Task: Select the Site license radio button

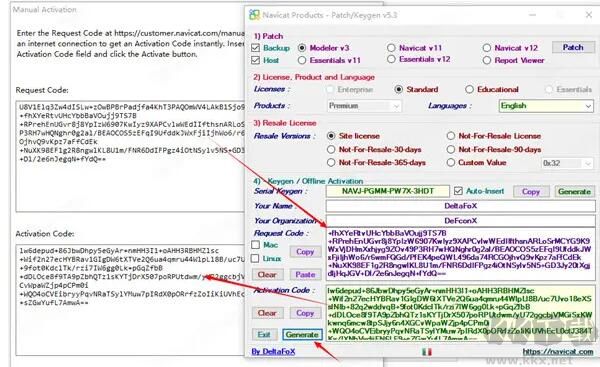Action: [331, 136]
